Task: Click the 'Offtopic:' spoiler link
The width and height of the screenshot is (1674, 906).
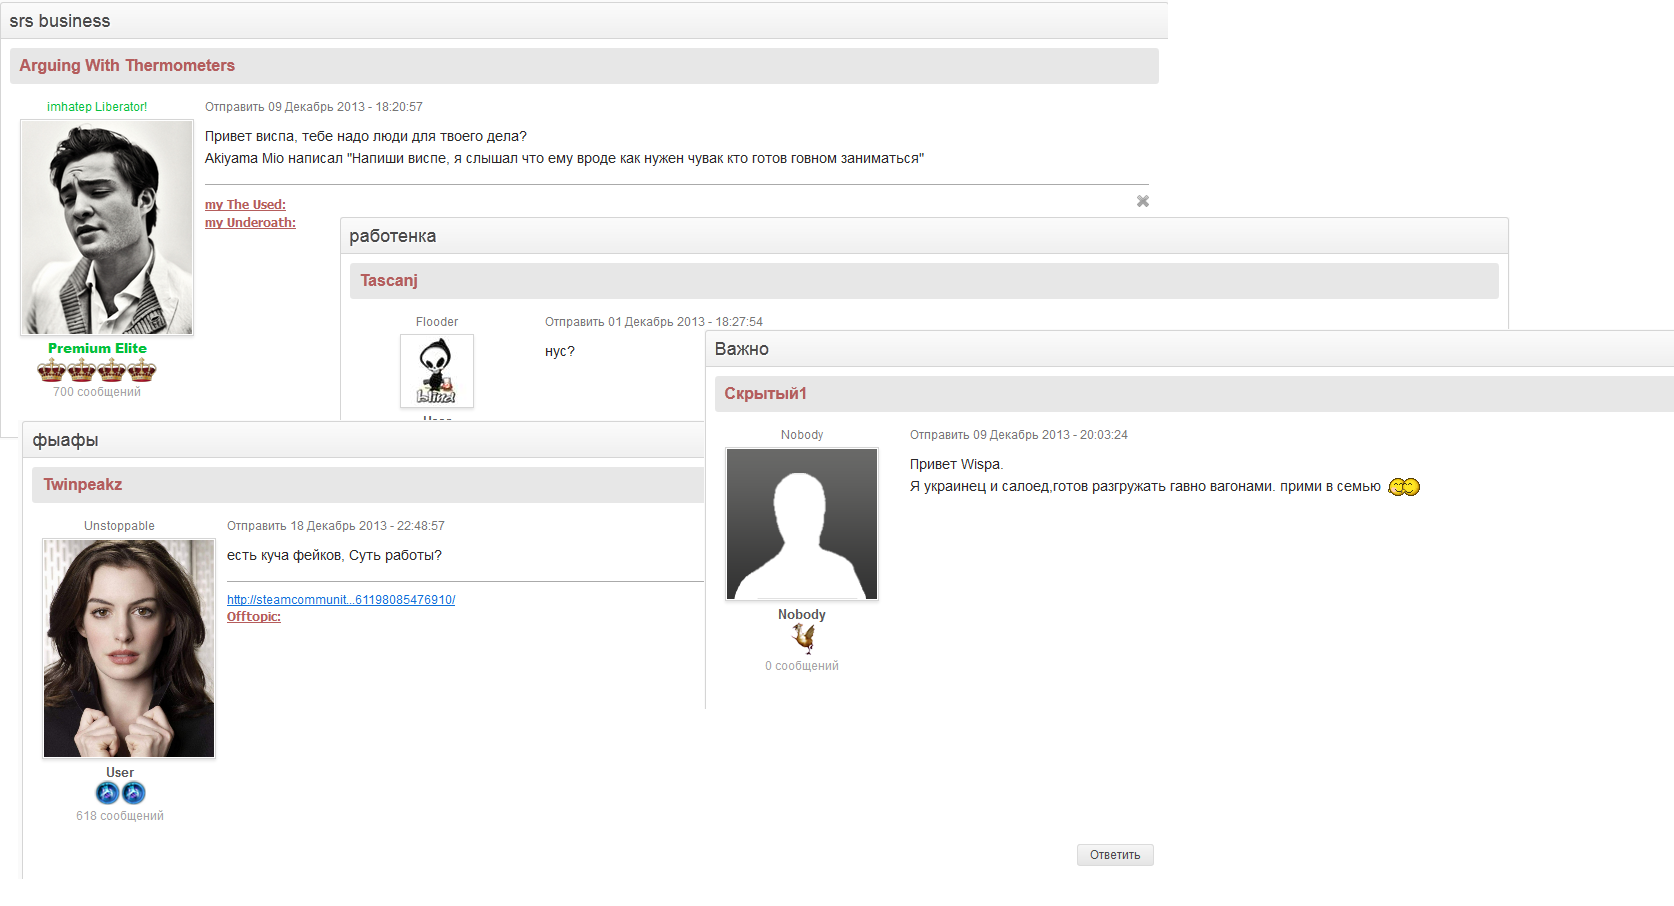Action: (253, 617)
